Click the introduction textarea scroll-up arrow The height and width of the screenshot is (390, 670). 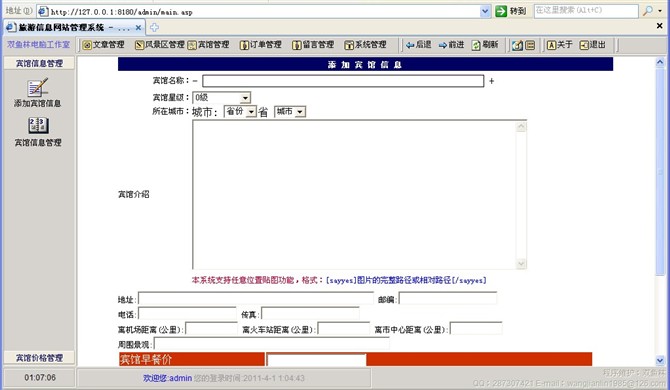pos(521,126)
